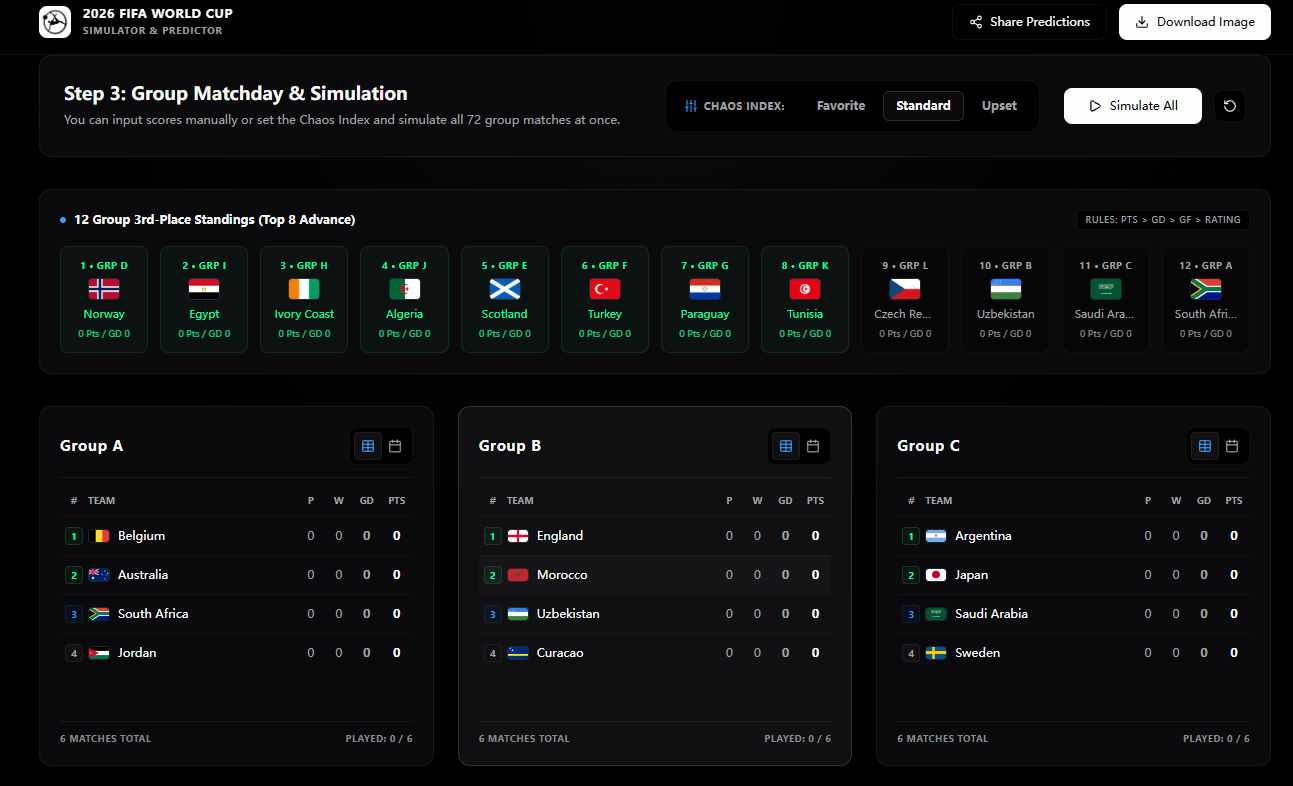
Task: Click Curacao's flag in Group B
Action: coord(518,653)
